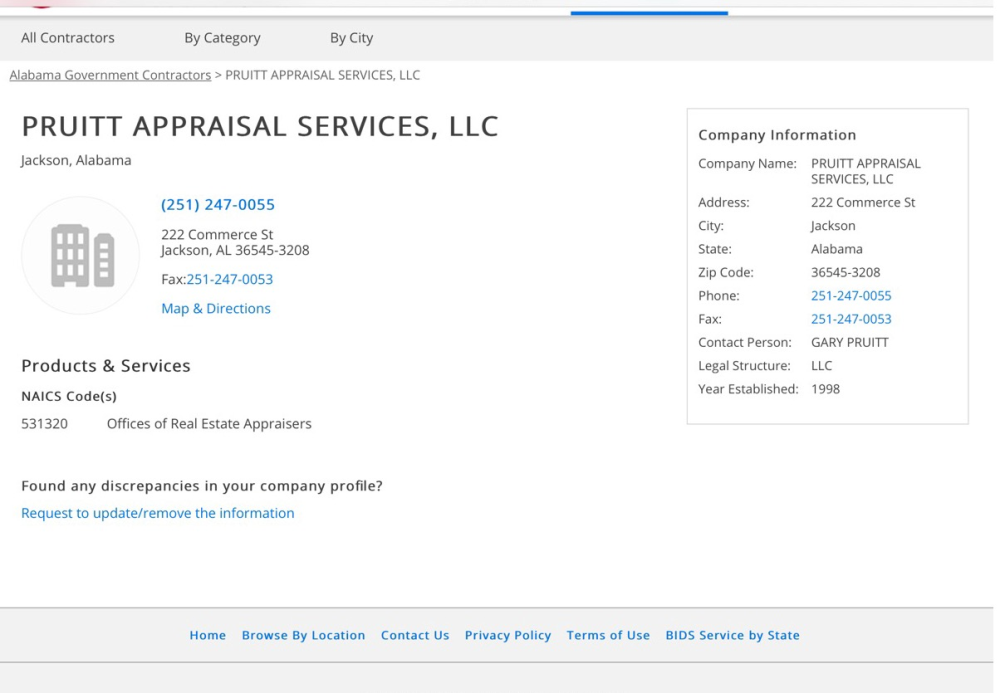Follow the Alabama Government Contractors breadcrumb link
This screenshot has width=1000, height=693.
pos(110,75)
